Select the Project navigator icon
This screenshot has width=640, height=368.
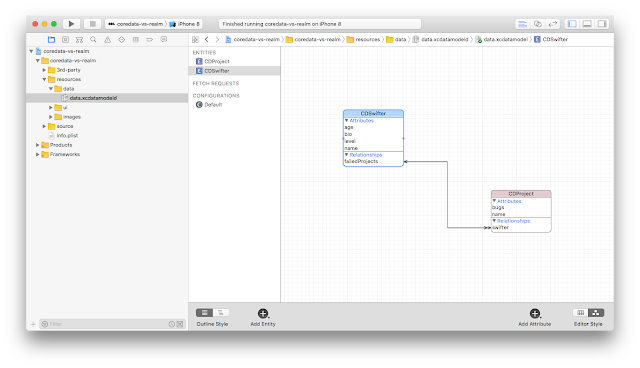click(51, 40)
